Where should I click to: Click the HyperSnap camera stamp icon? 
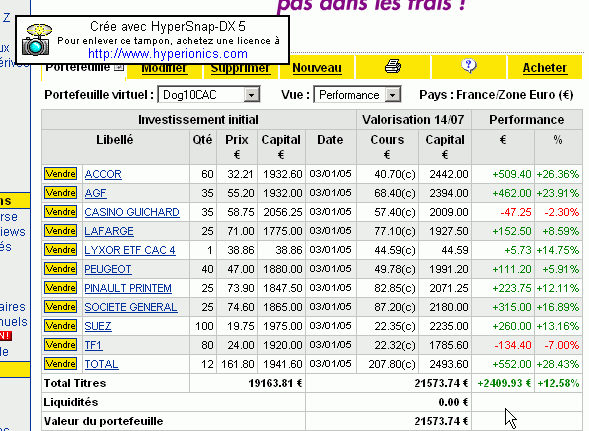click(36, 40)
